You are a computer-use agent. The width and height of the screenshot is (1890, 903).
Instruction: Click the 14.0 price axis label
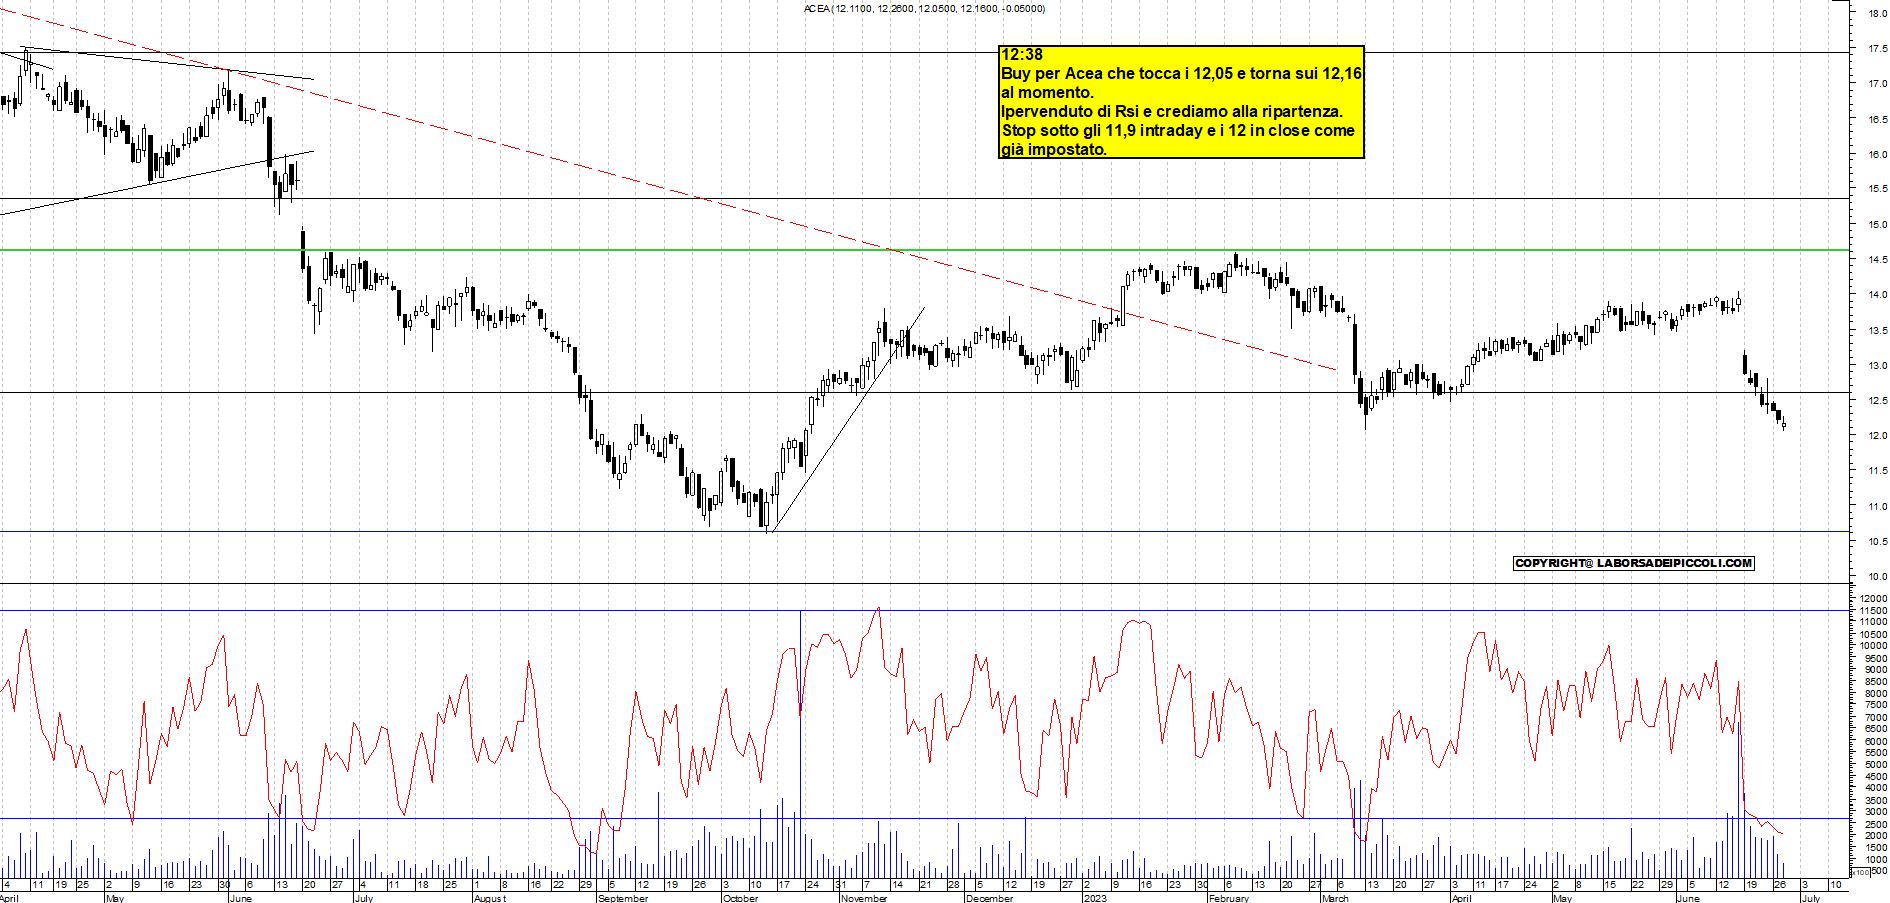click(x=1877, y=295)
